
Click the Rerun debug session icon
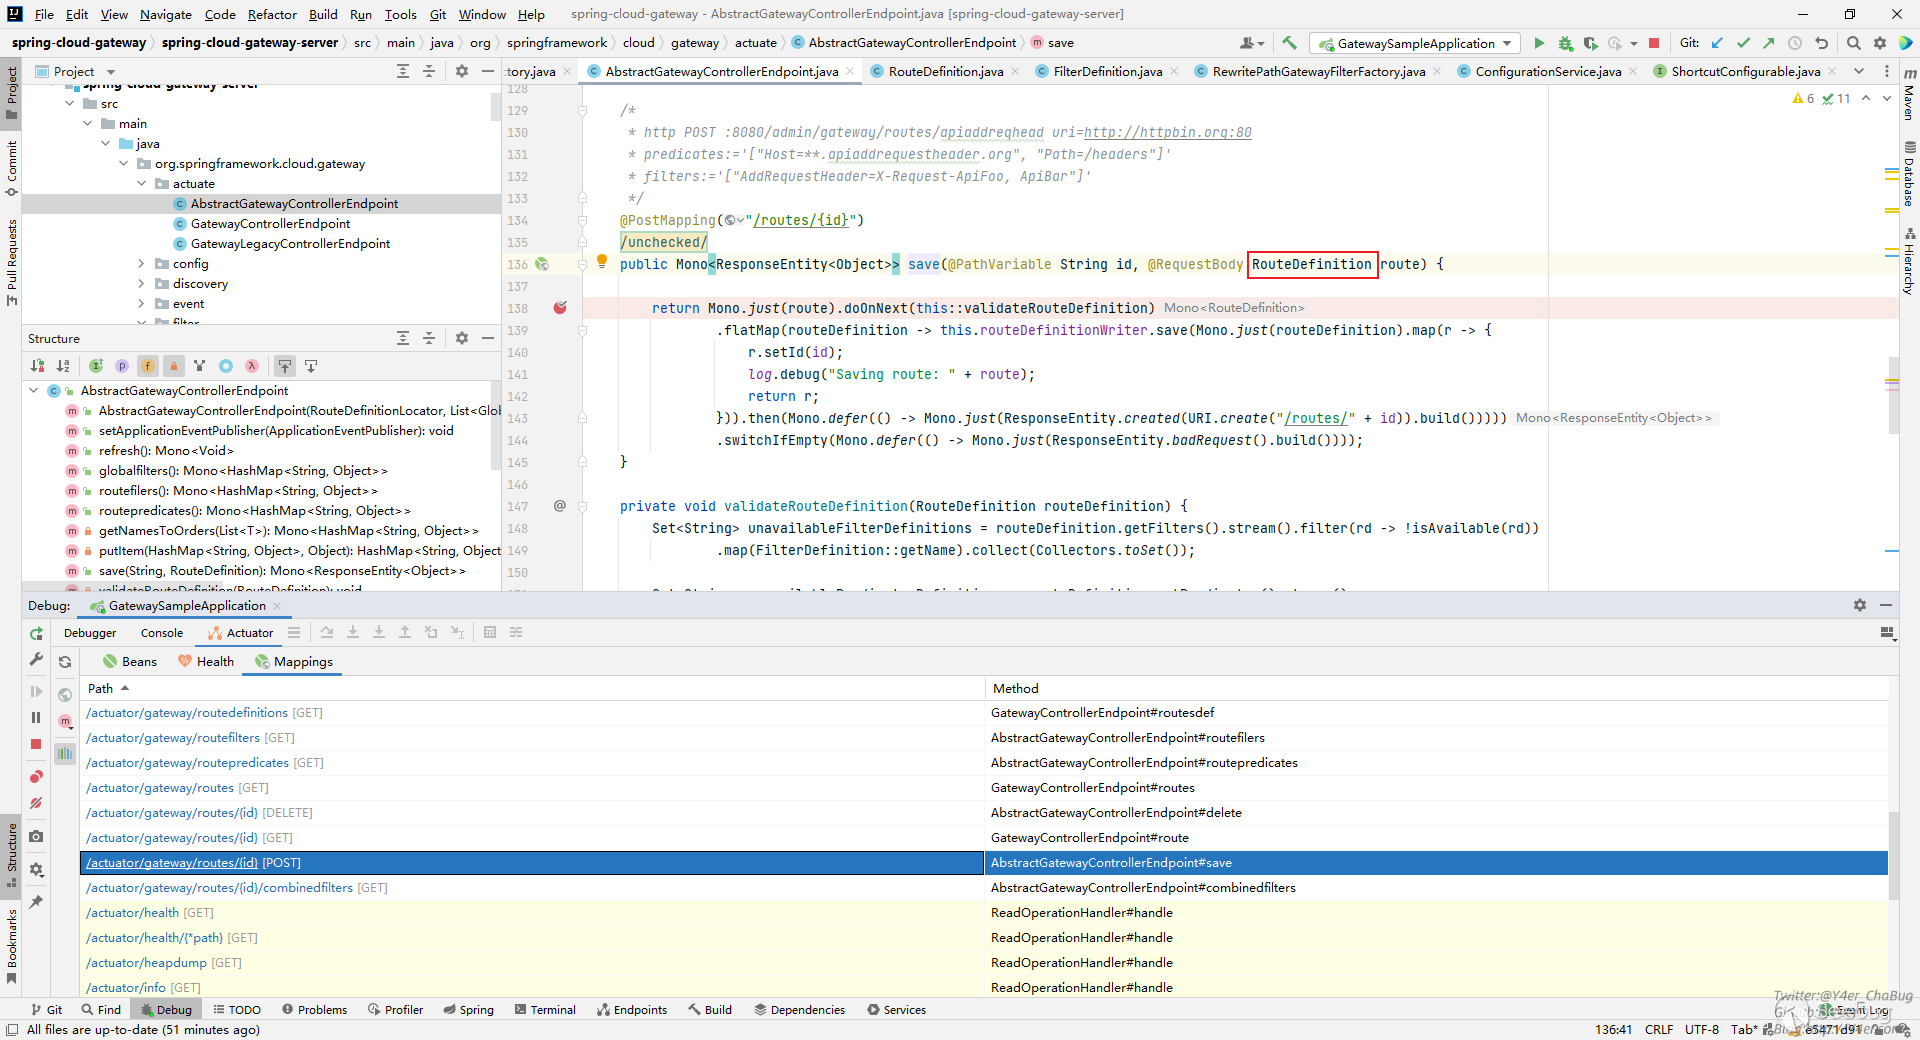click(37, 633)
